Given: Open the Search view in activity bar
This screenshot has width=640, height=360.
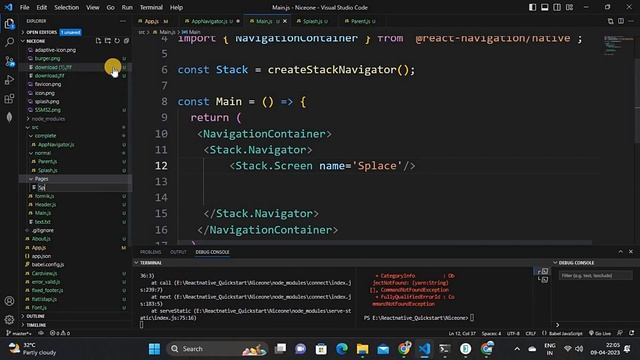Looking at the screenshot, I should [9, 42].
